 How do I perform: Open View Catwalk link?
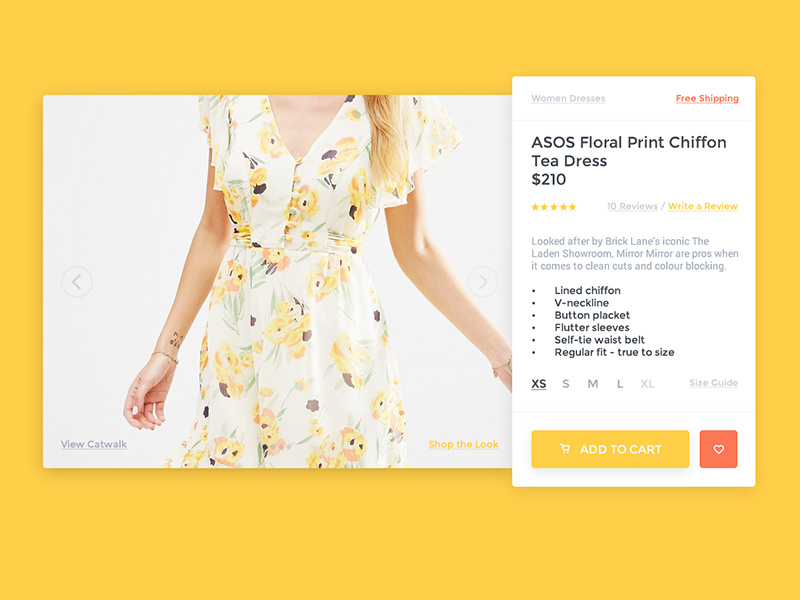[94, 444]
